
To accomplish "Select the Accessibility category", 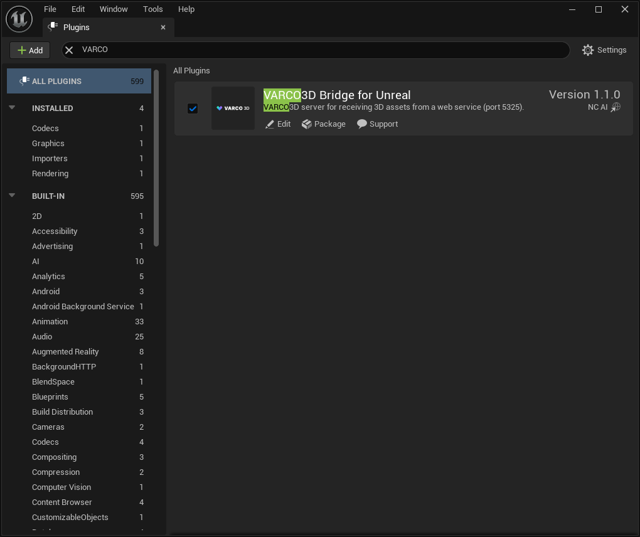I will tap(79, 231).
